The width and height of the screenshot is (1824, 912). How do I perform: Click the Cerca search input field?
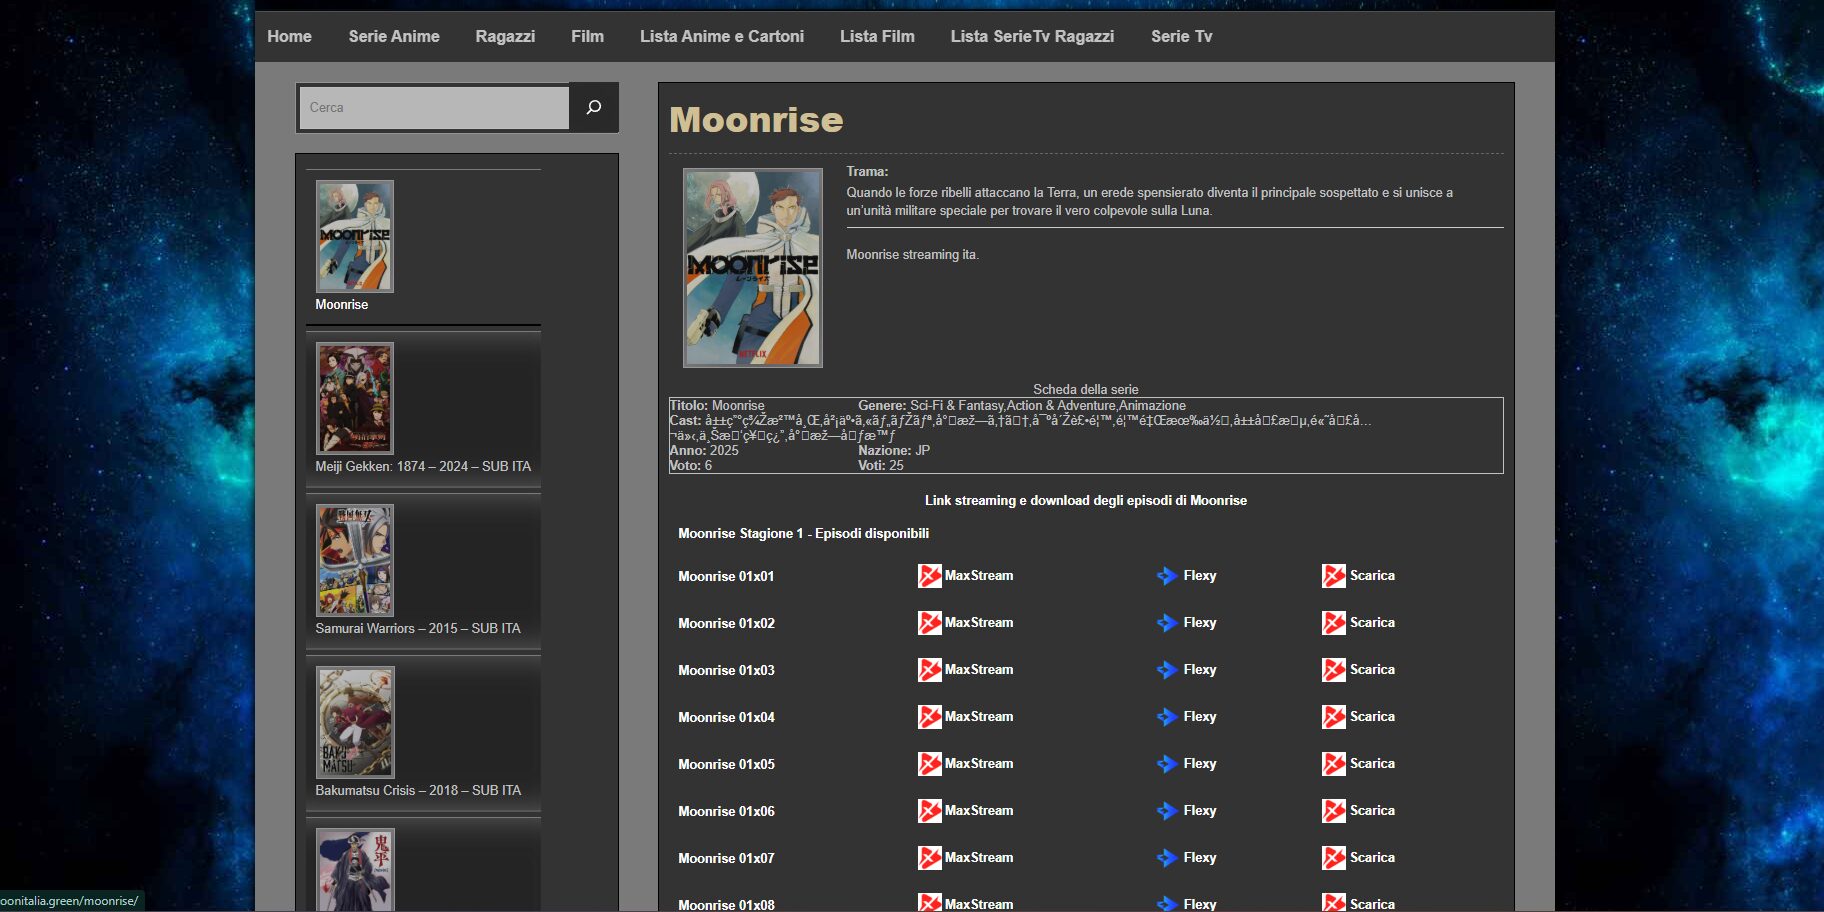(x=434, y=107)
